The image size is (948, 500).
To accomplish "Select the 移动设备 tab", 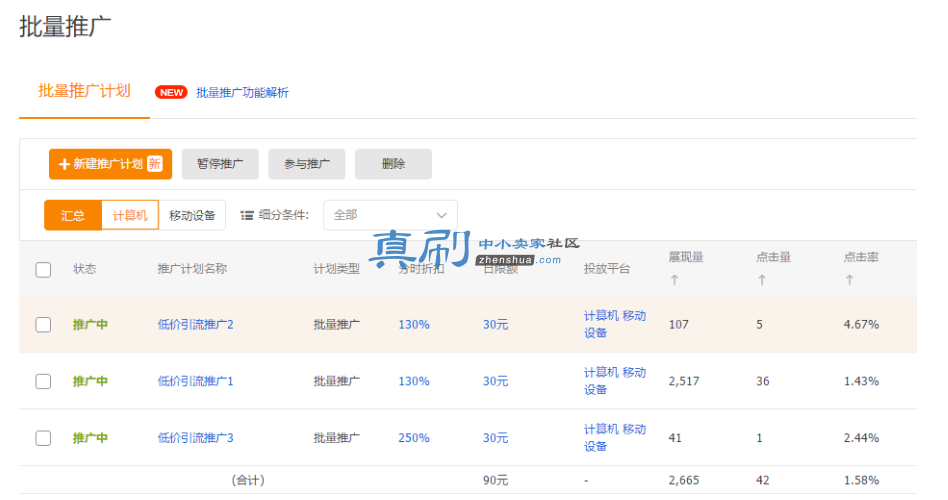I will pos(192,215).
